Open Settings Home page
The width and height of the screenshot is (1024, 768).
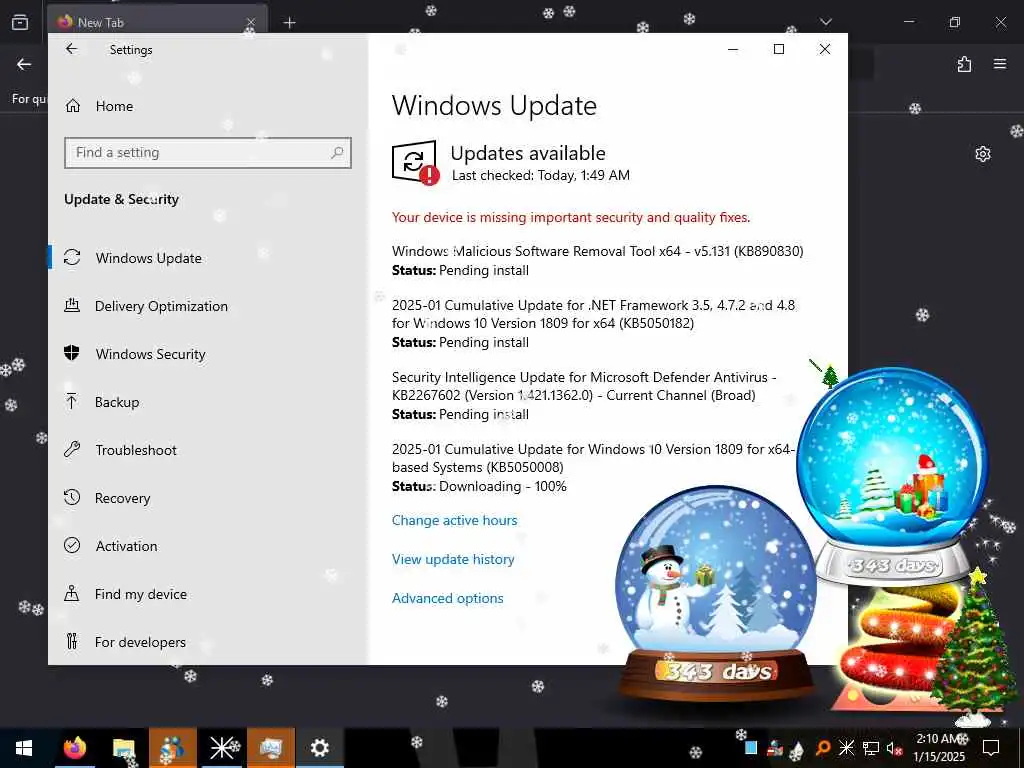(114, 106)
